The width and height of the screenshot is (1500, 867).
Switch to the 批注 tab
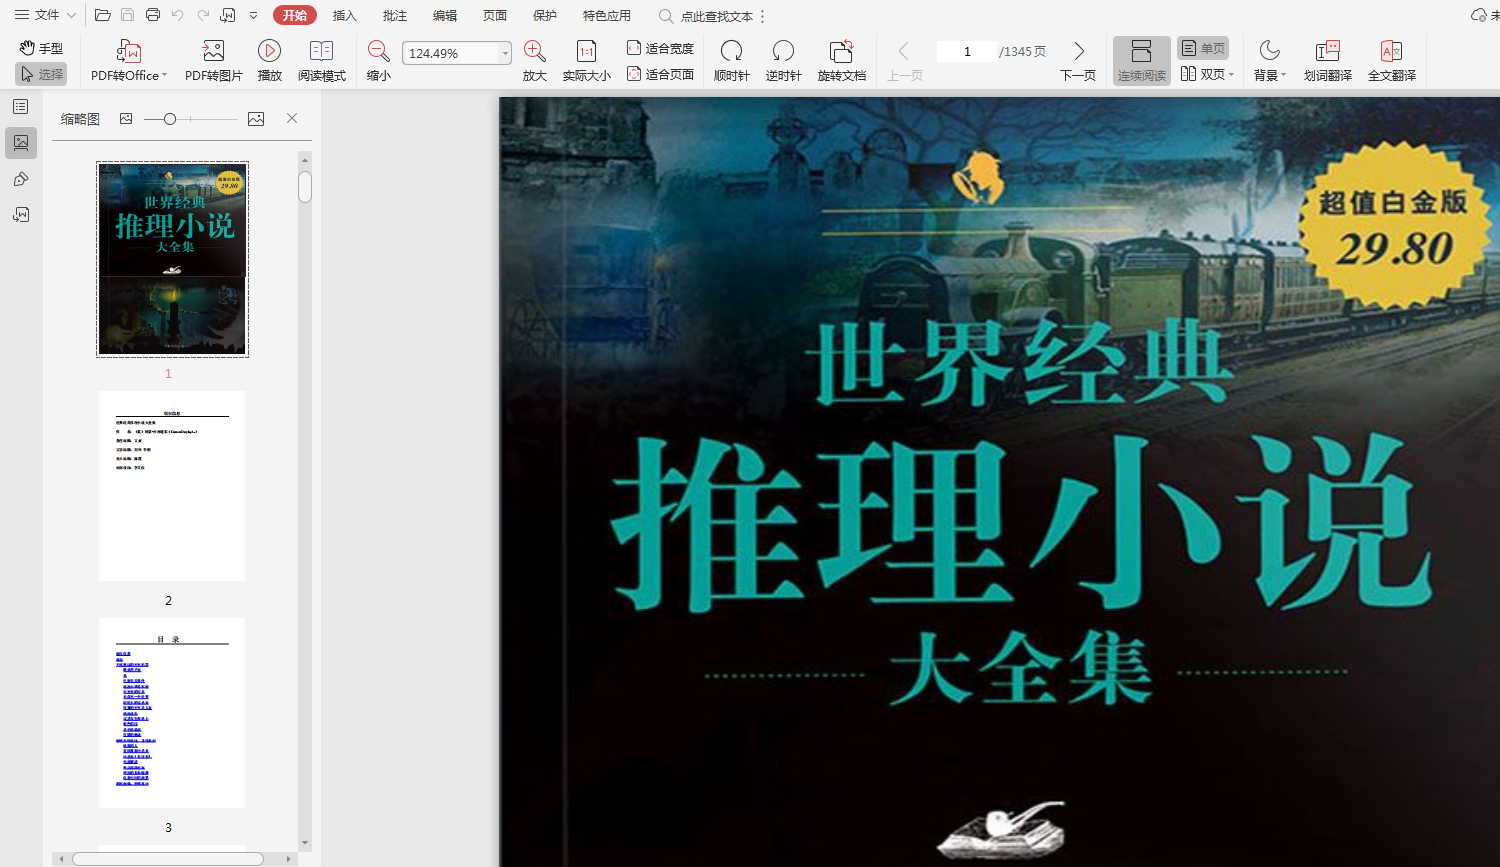tap(394, 15)
